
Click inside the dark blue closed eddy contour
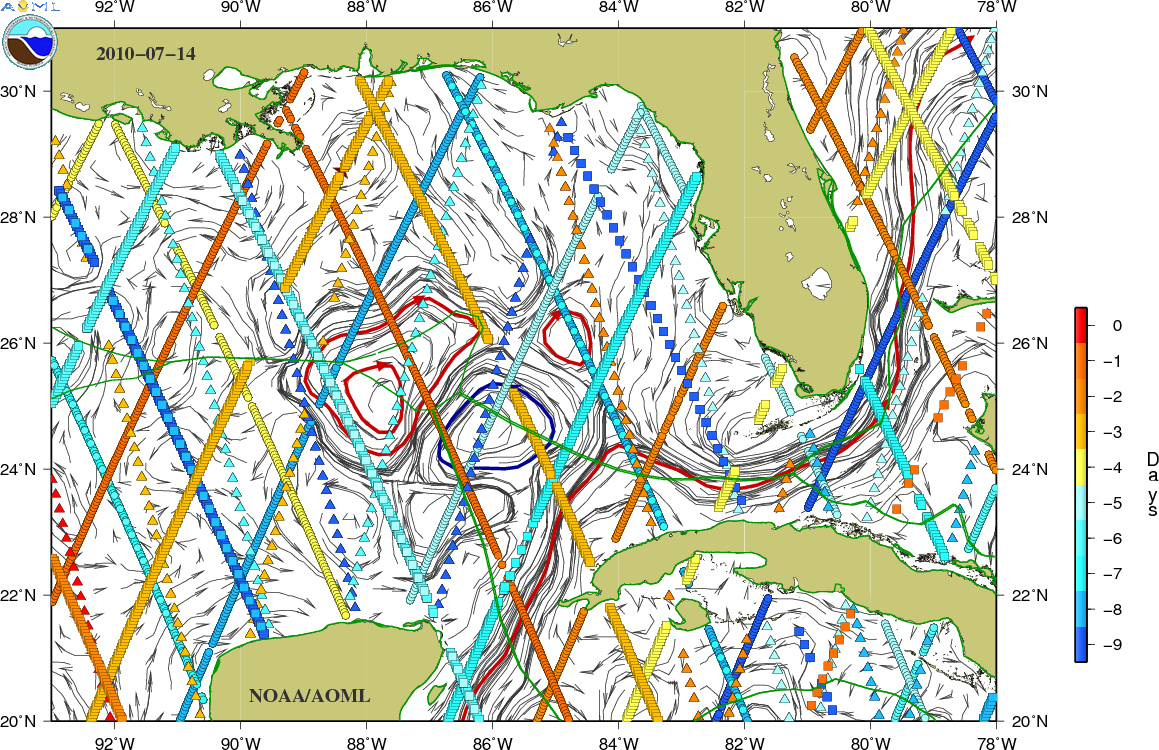click(x=499, y=426)
